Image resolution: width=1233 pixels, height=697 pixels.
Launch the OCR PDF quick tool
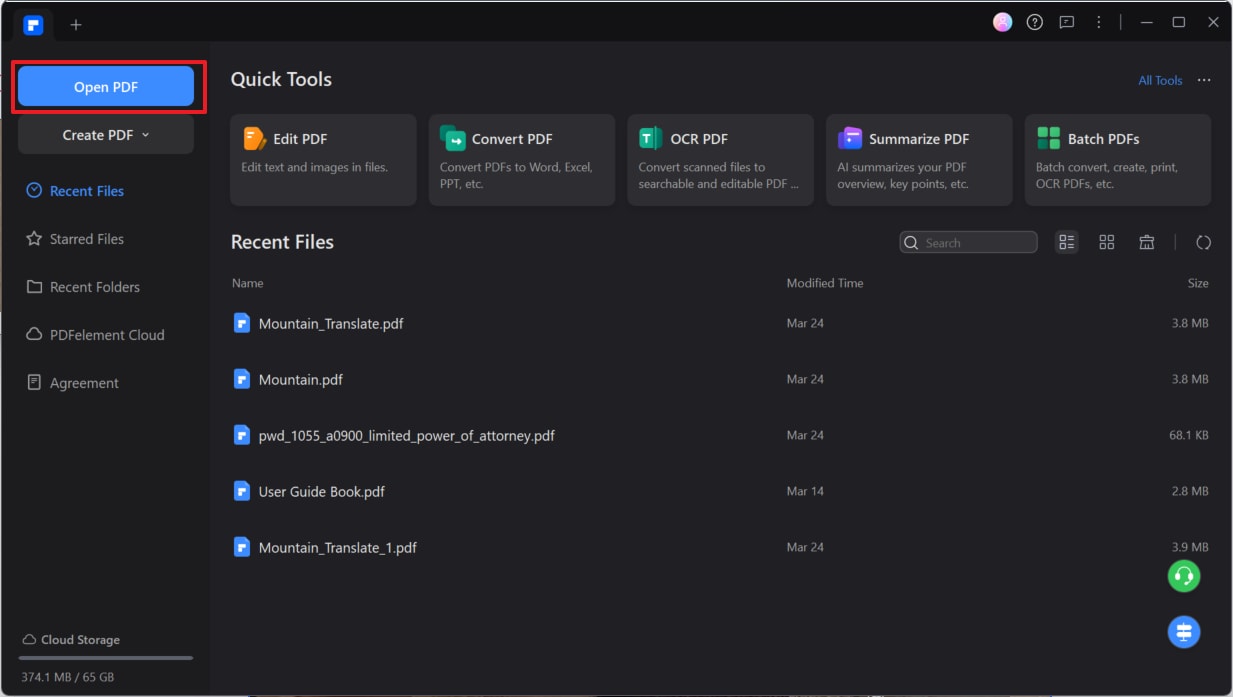[720, 160]
